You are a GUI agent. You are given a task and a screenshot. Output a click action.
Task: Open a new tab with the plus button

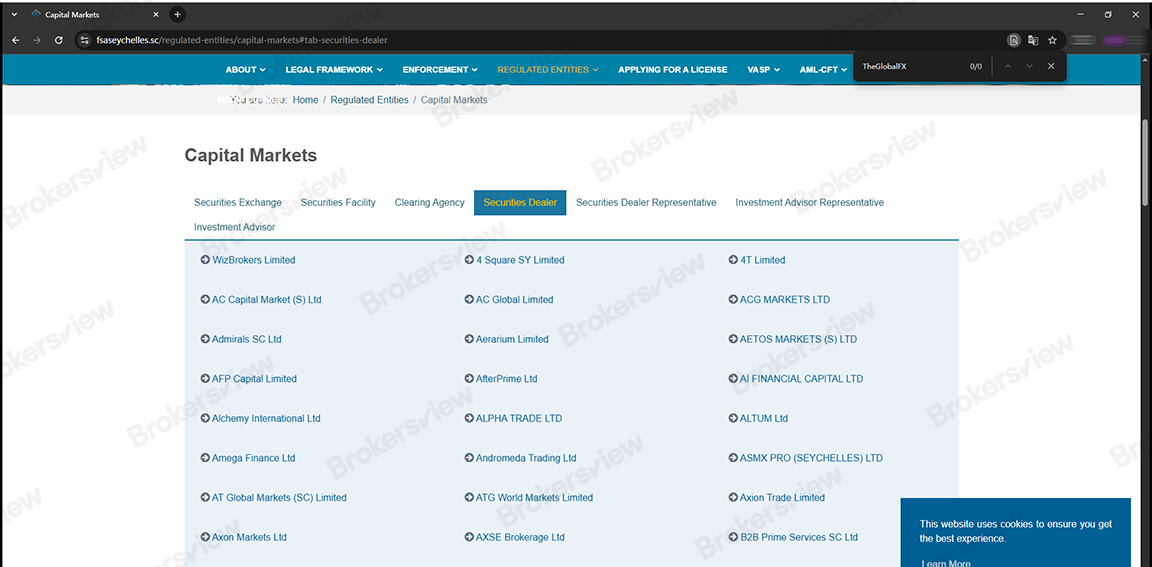pyautogui.click(x=177, y=14)
